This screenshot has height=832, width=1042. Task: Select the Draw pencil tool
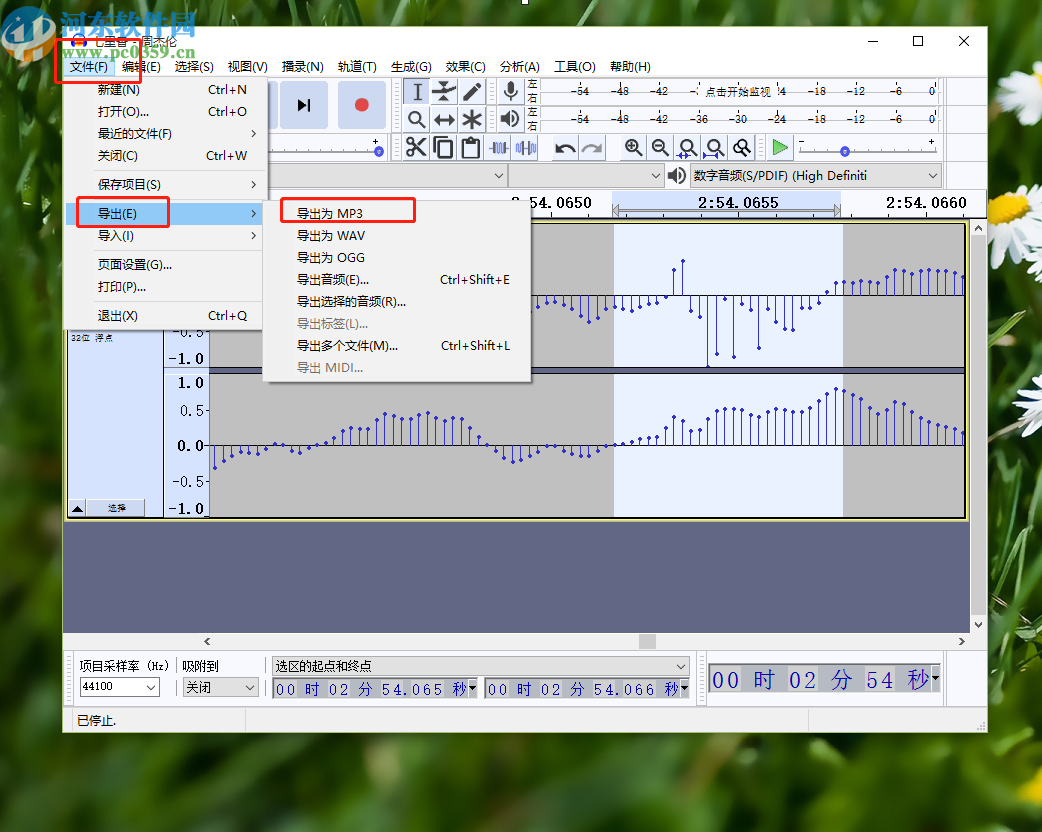[x=472, y=92]
